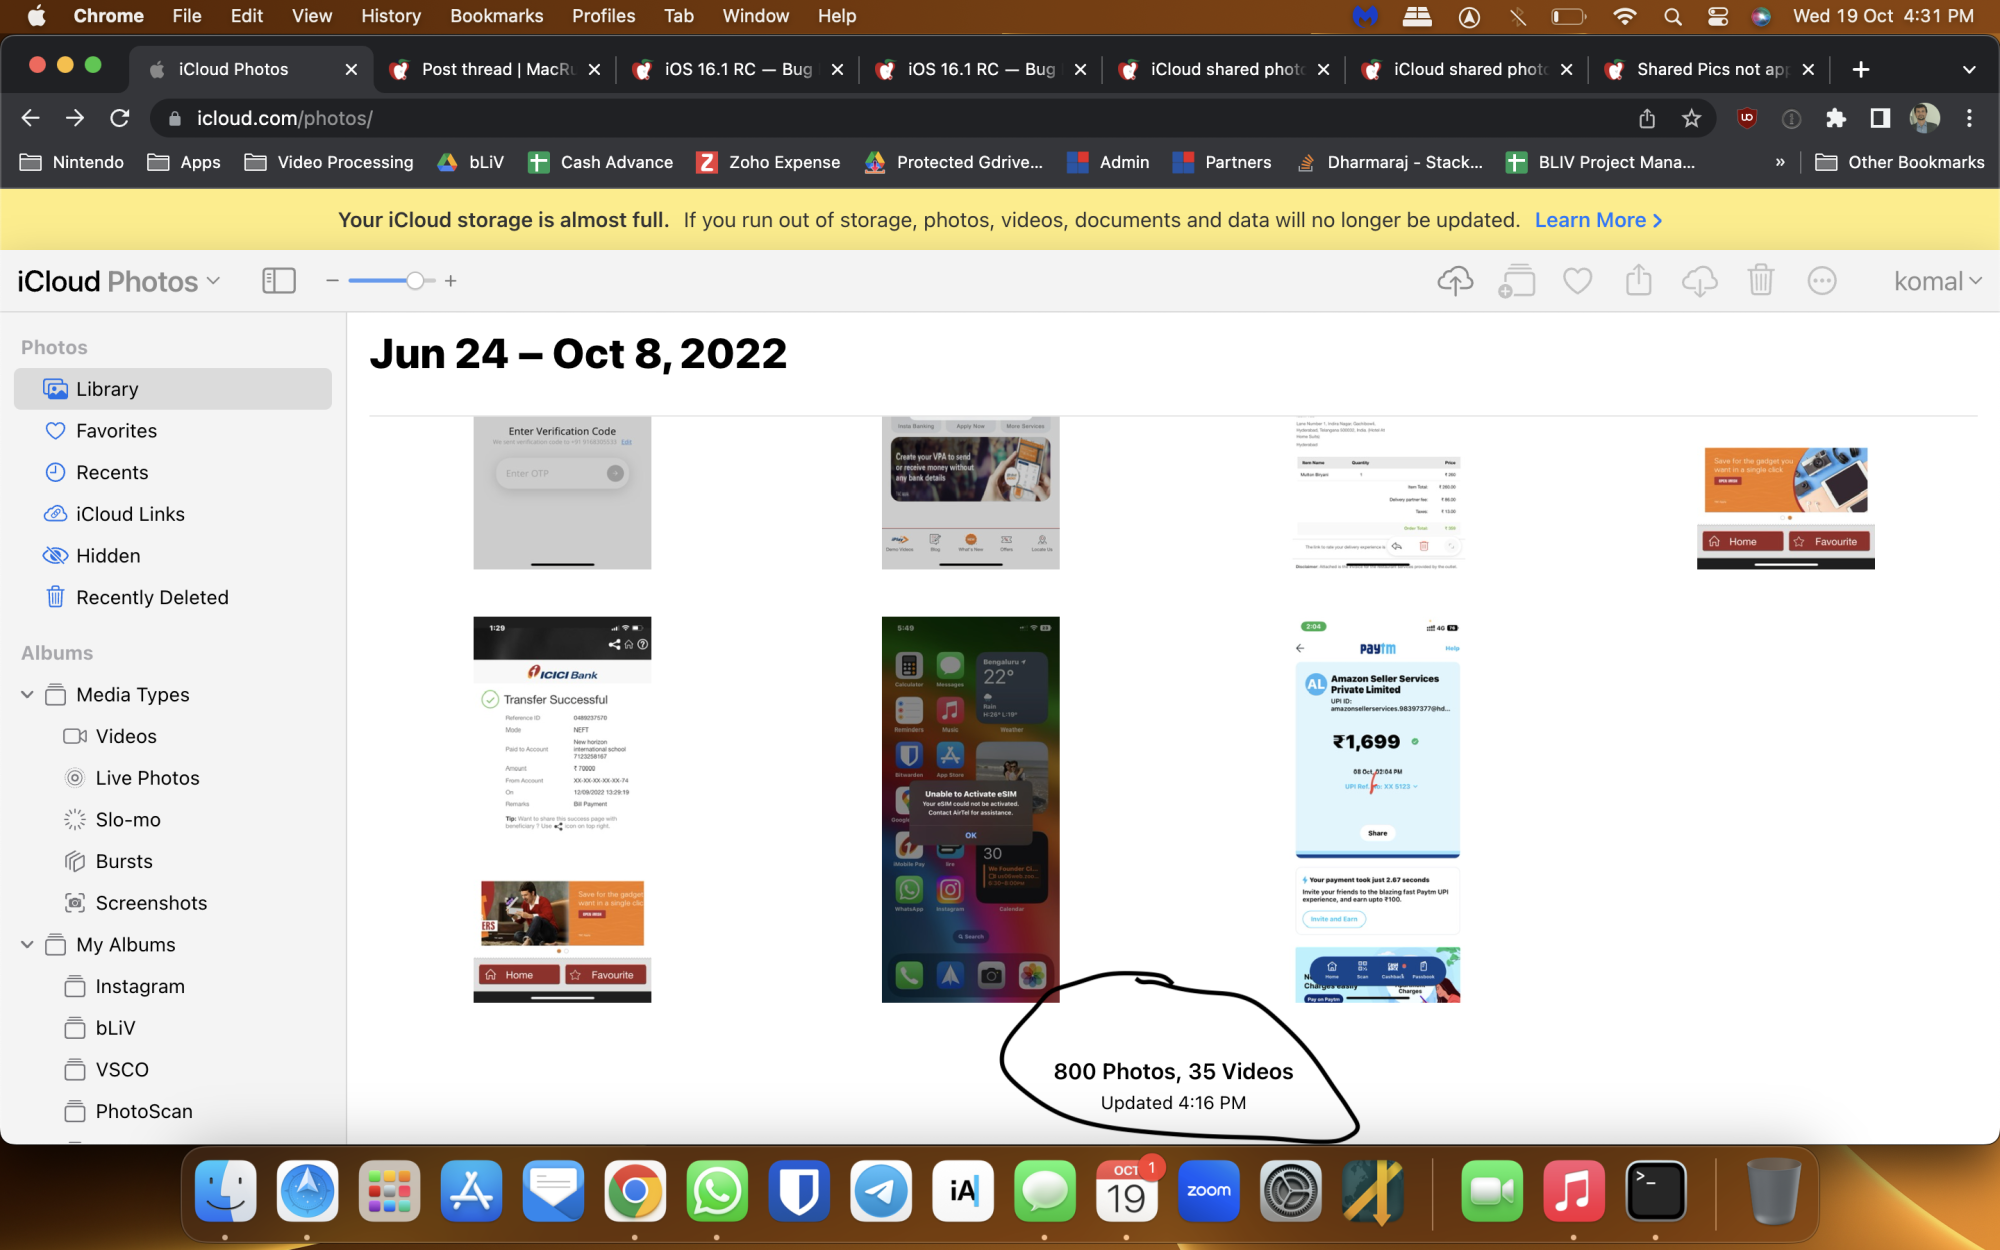Click the zoom in plus button
This screenshot has height=1250, width=2000.
tap(451, 281)
